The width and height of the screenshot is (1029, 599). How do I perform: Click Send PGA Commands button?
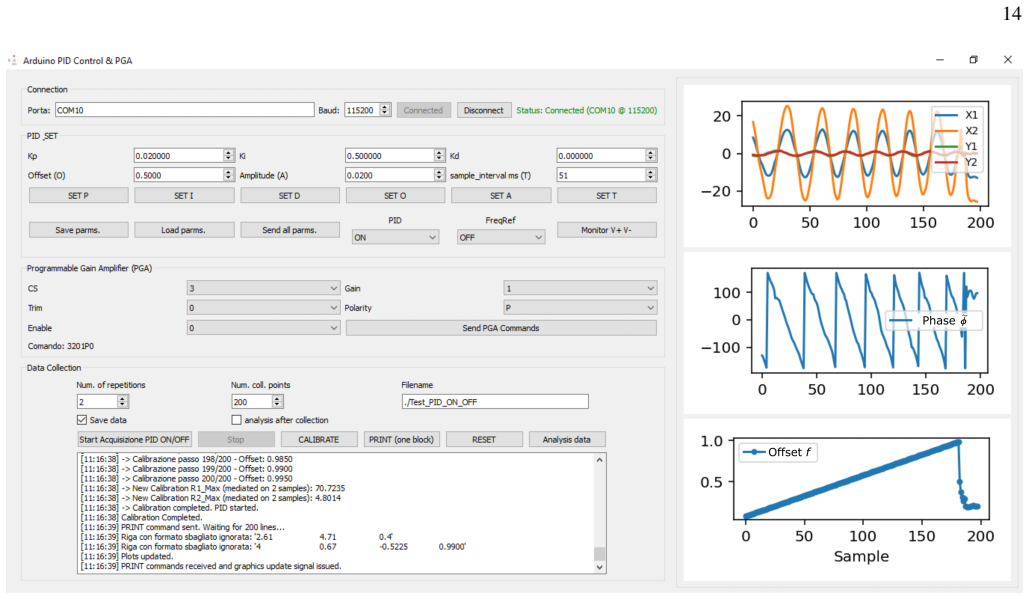[x=501, y=328]
